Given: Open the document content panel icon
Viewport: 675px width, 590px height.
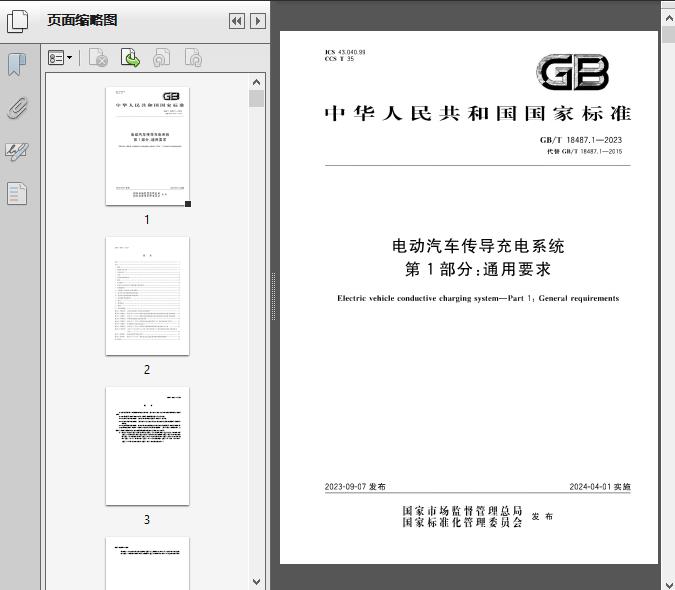Looking at the screenshot, I should [x=17, y=194].
